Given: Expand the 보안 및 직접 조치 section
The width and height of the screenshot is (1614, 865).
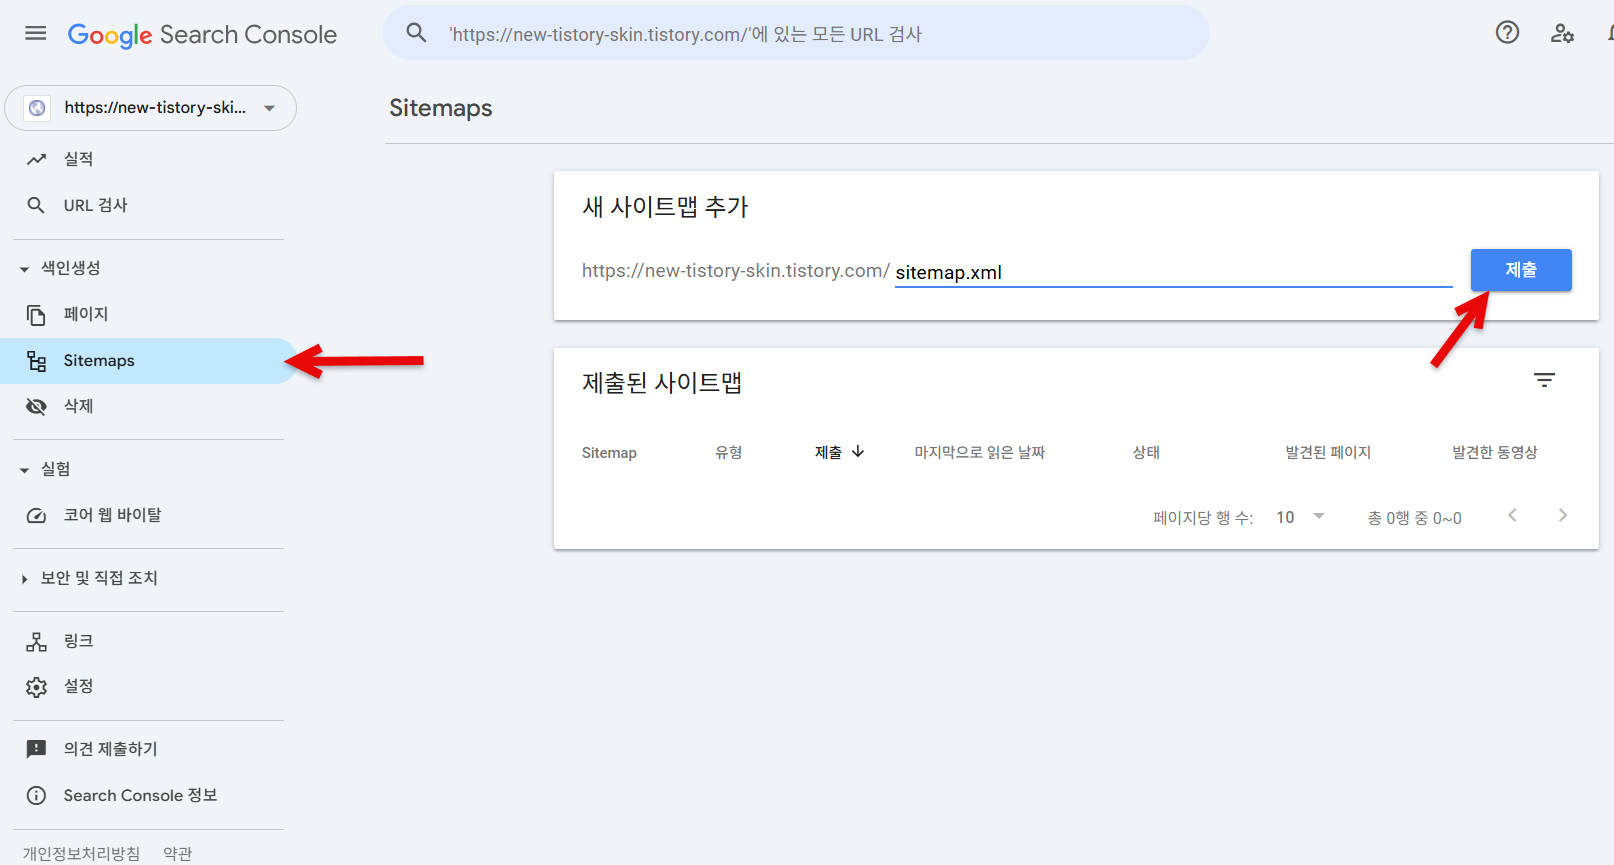Looking at the screenshot, I should click(x=24, y=579).
